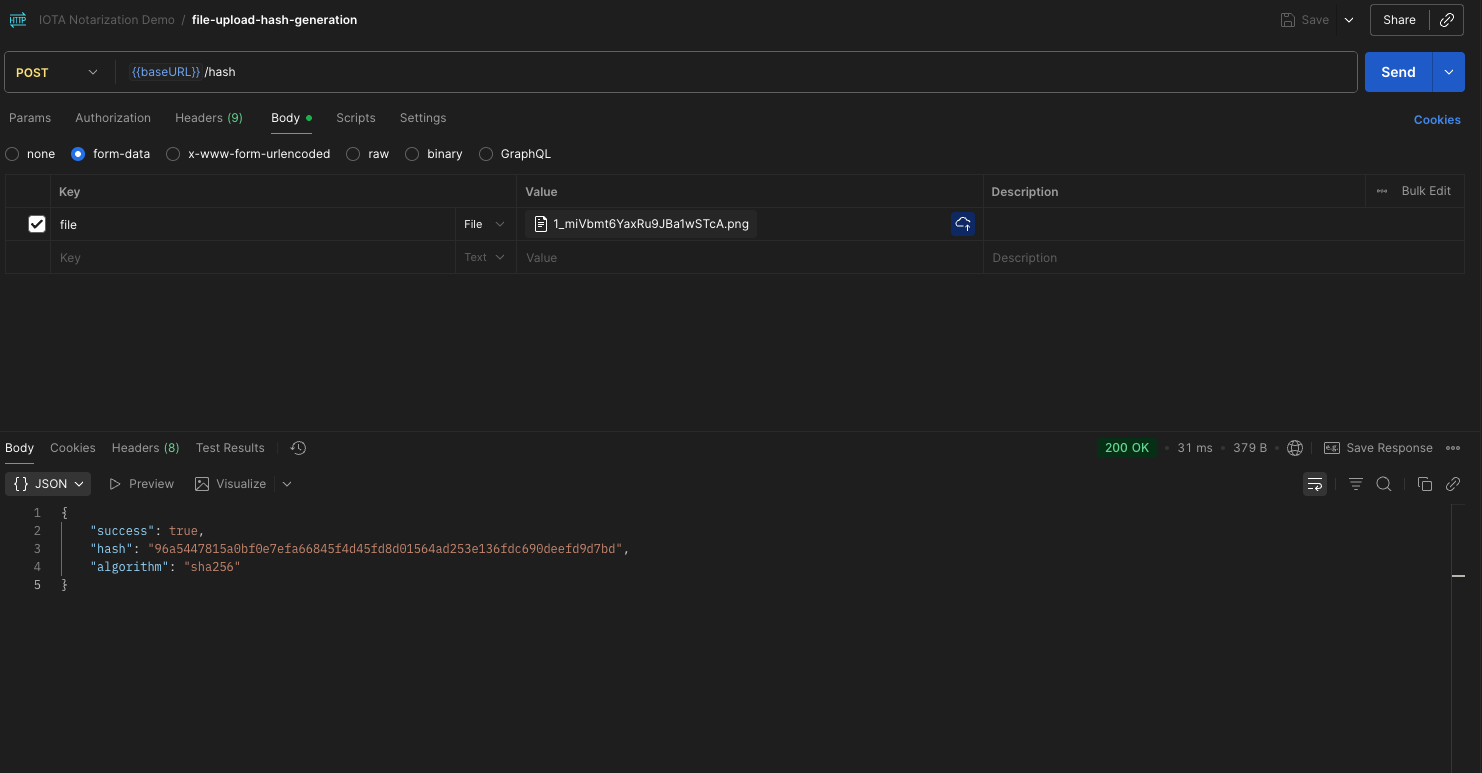
Task: Open the Test Results tab
Action: pyautogui.click(x=229, y=448)
